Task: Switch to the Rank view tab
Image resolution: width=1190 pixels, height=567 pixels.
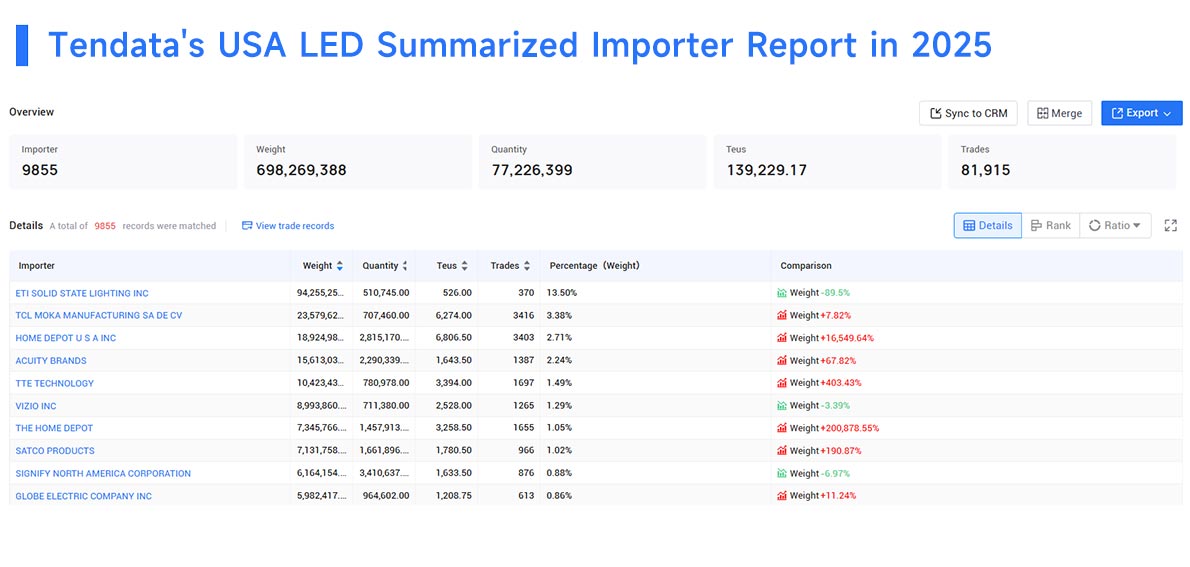Action: pos(1050,225)
